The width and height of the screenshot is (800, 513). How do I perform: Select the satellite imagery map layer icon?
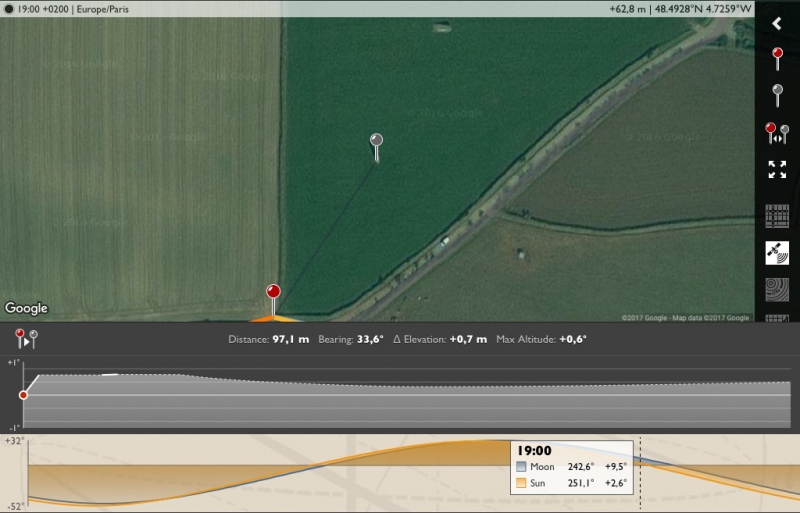click(x=777, y=253)
